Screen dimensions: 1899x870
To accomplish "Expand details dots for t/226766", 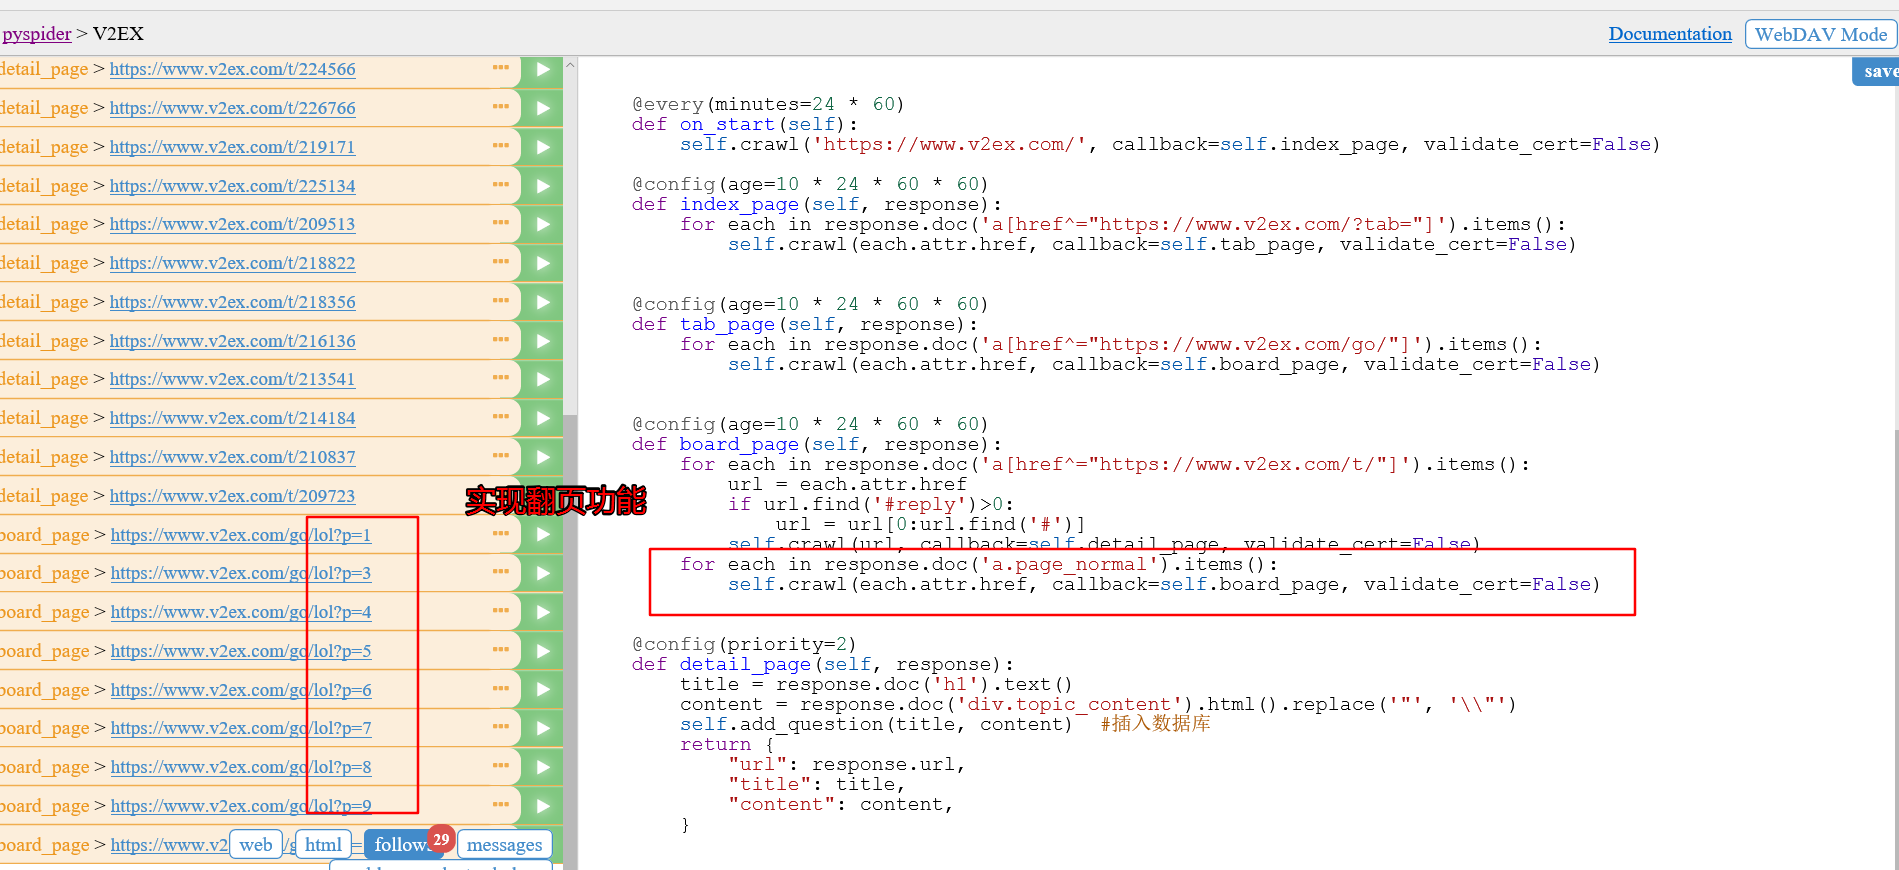I will 501,106.
